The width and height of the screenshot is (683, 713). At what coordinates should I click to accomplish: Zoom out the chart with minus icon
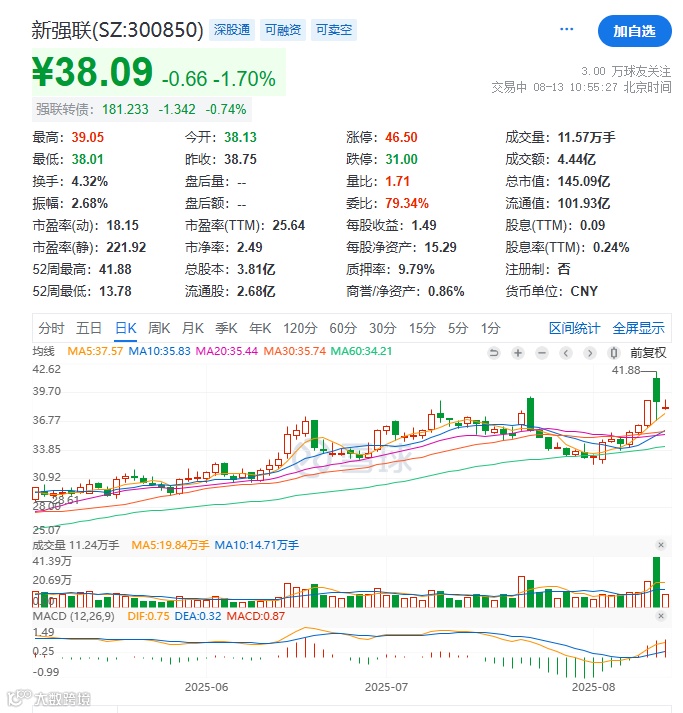tap(542, 353)
